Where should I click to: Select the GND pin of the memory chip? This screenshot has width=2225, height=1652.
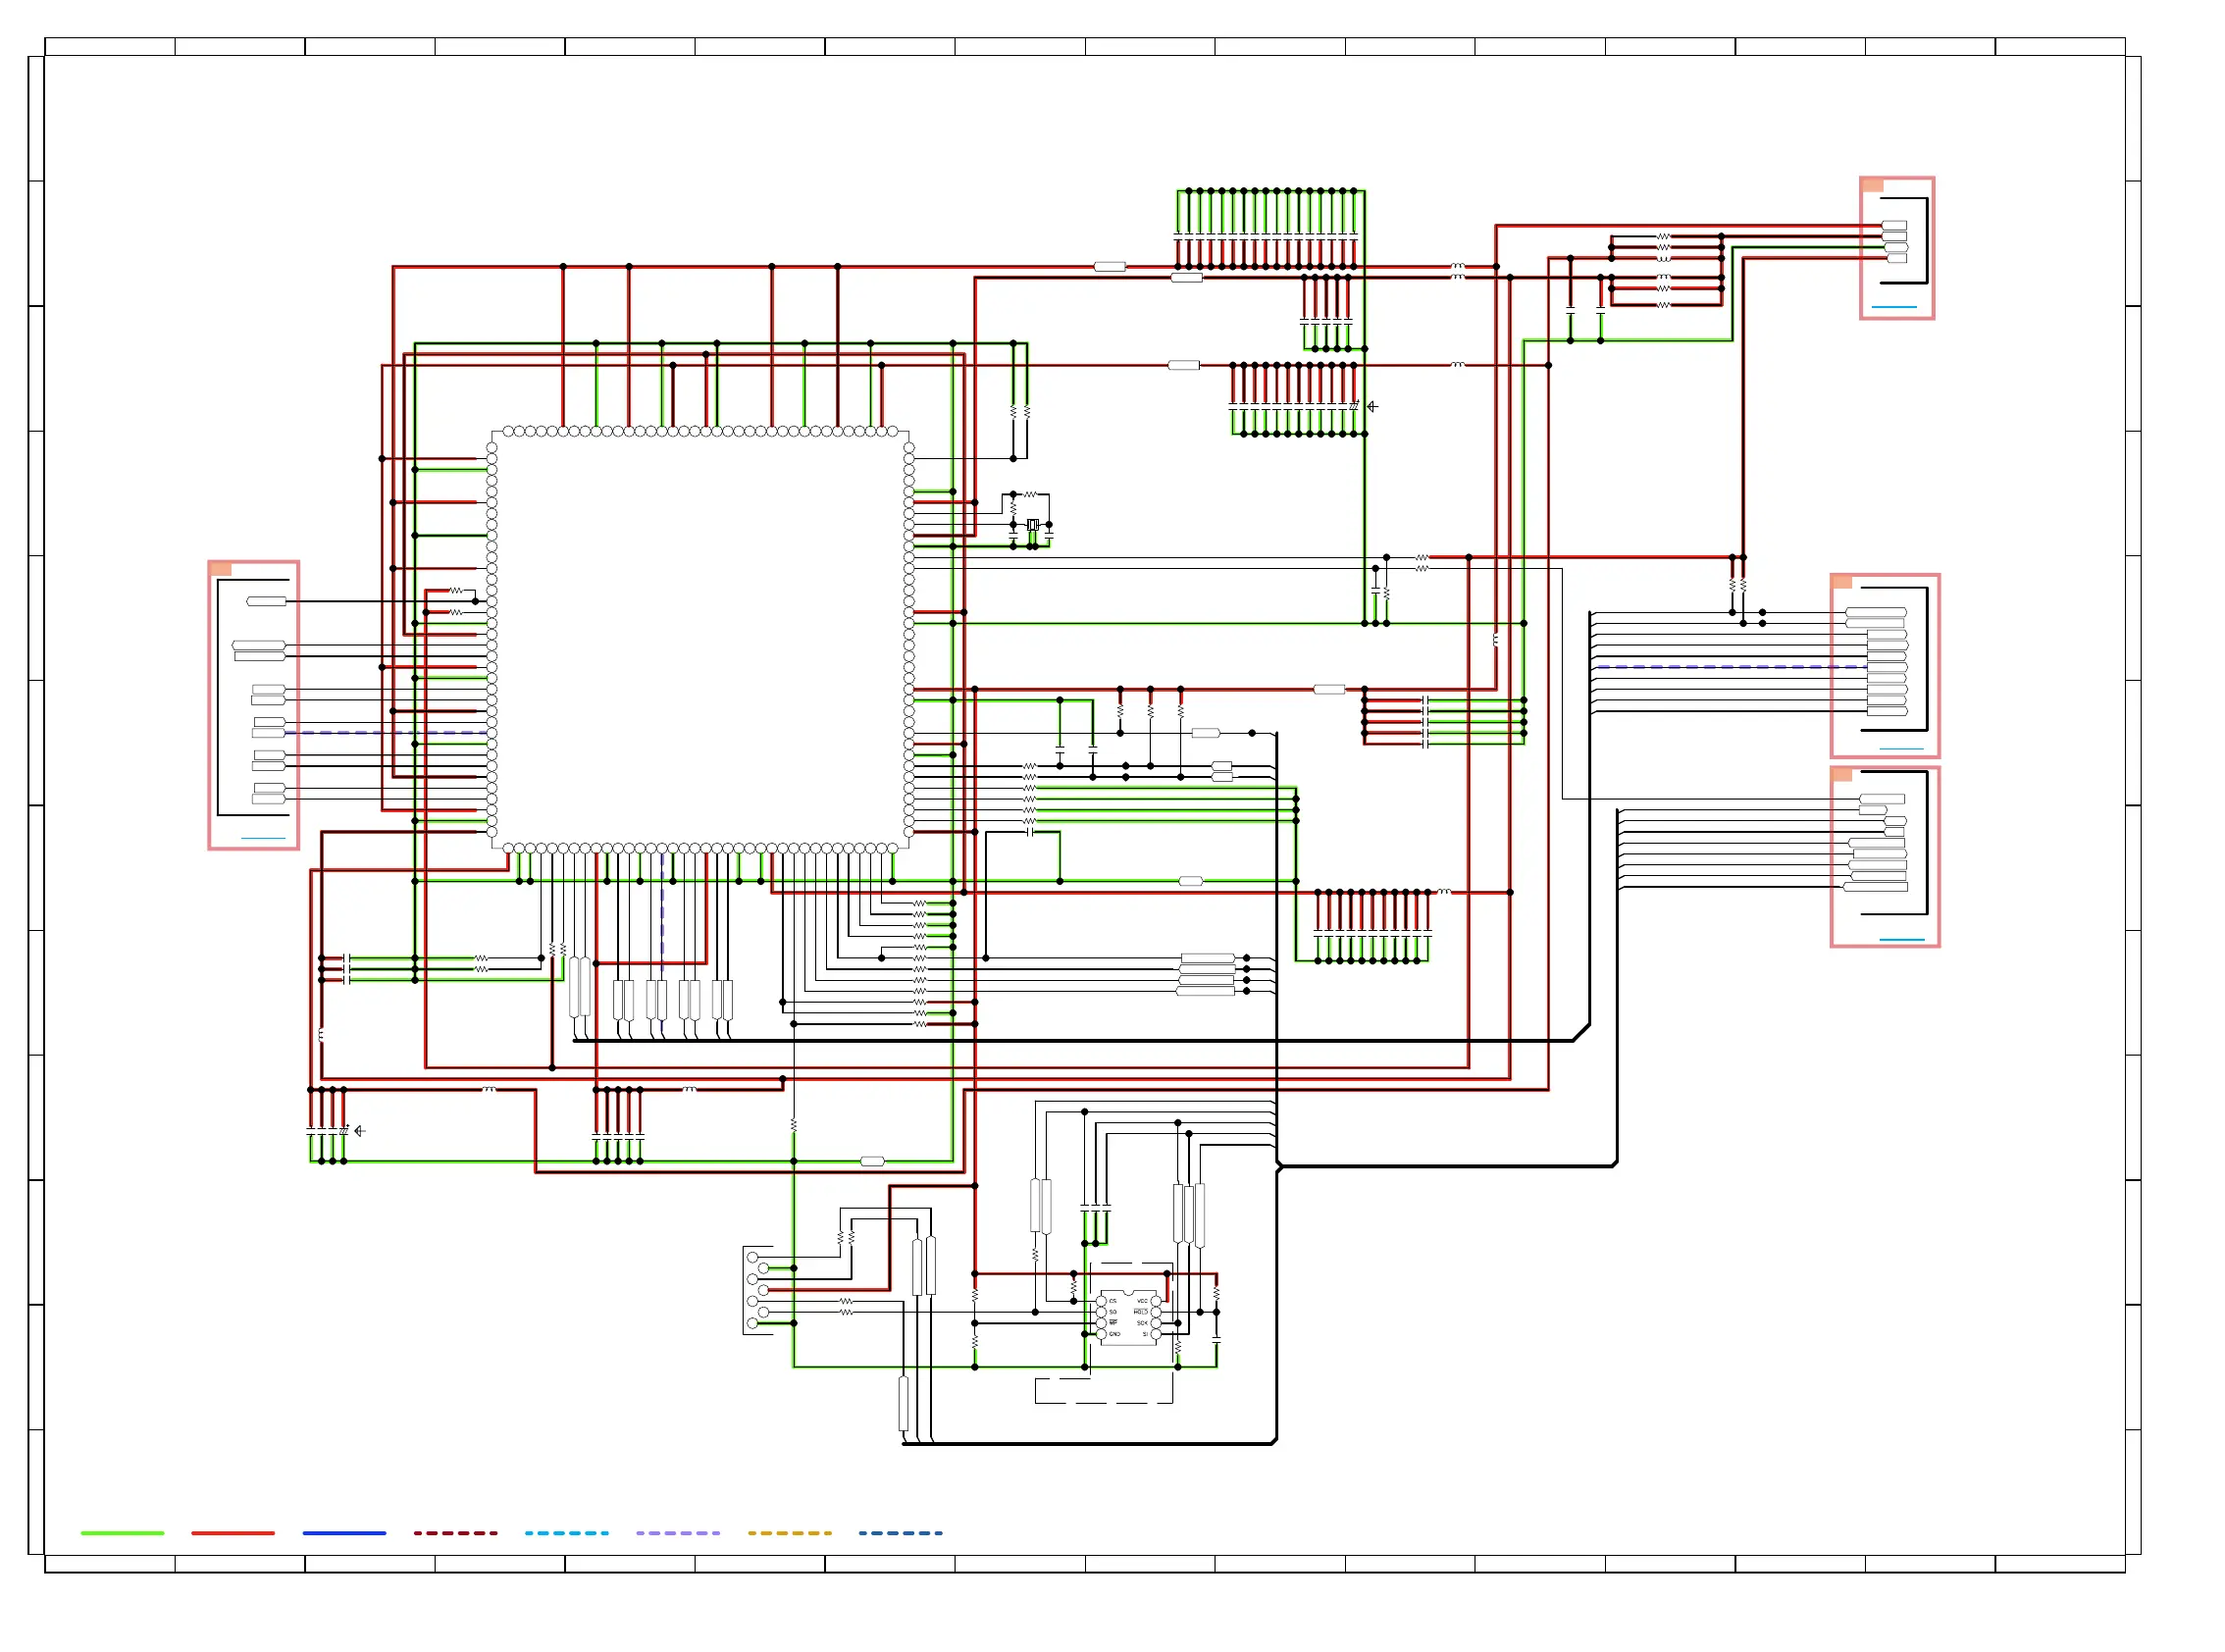1101,1334
